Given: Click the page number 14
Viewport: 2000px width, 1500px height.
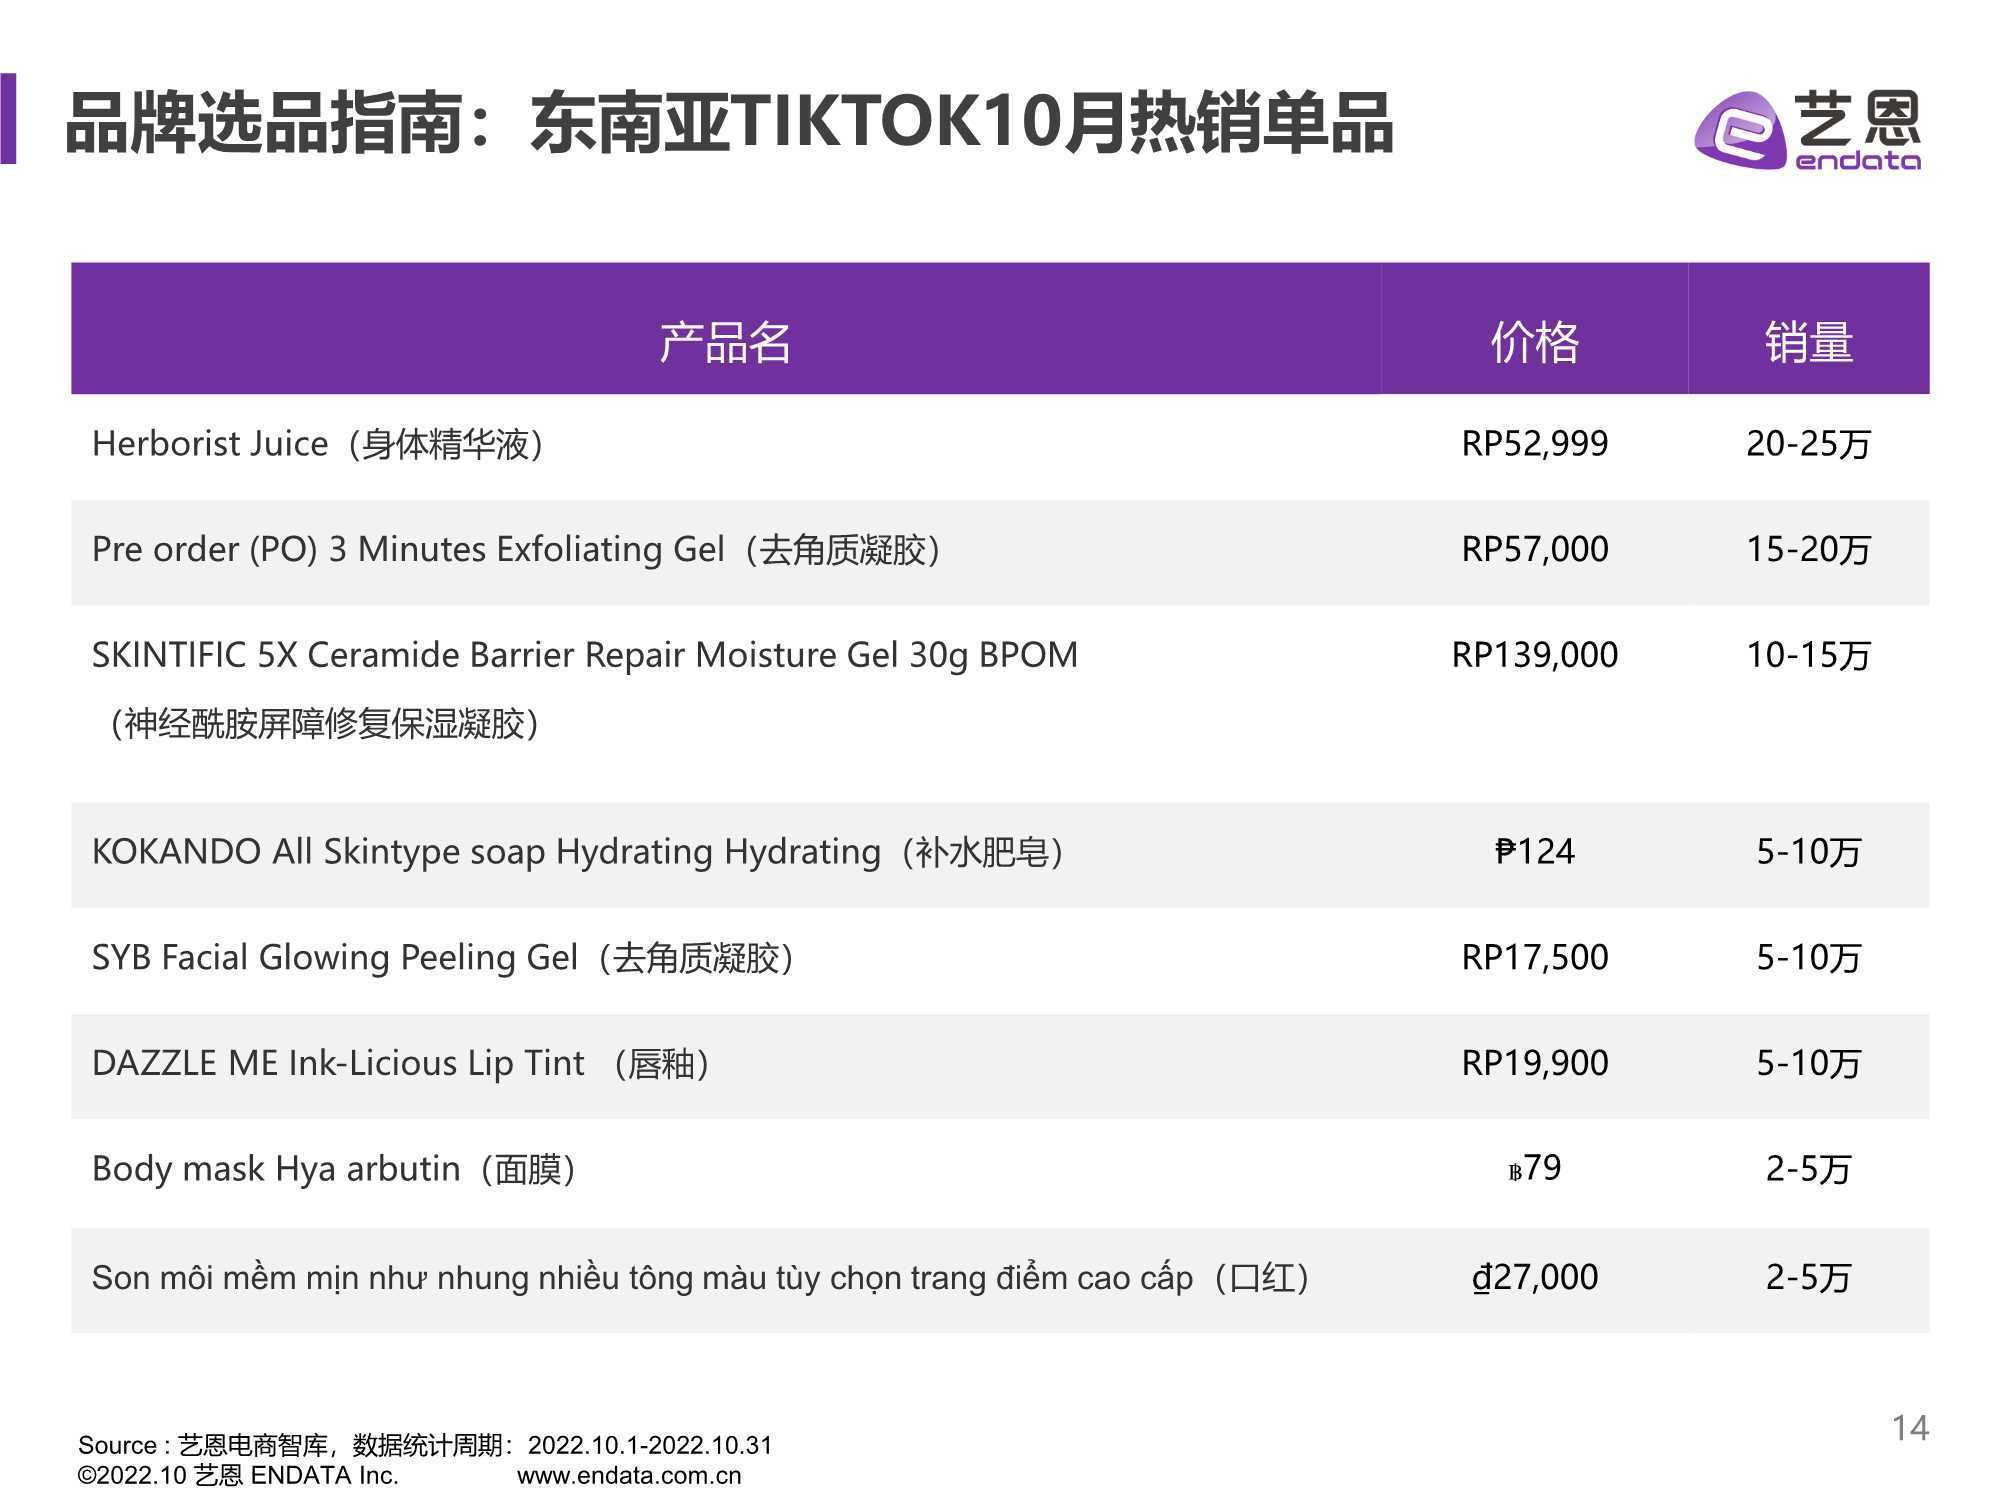Looking at the screenshot, I should pyautogui.click(x=1910, y=1428).
